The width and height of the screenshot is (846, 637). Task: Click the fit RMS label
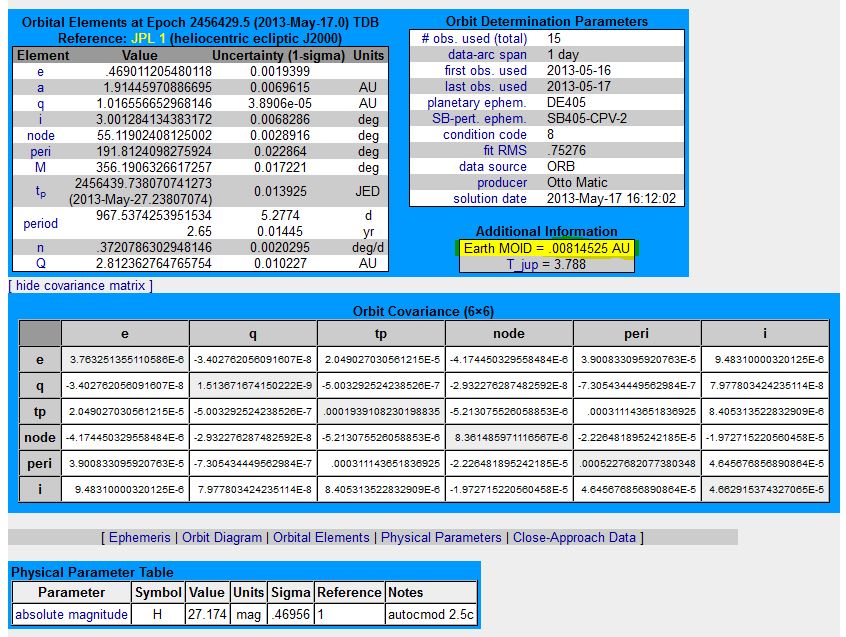[505, 150]
